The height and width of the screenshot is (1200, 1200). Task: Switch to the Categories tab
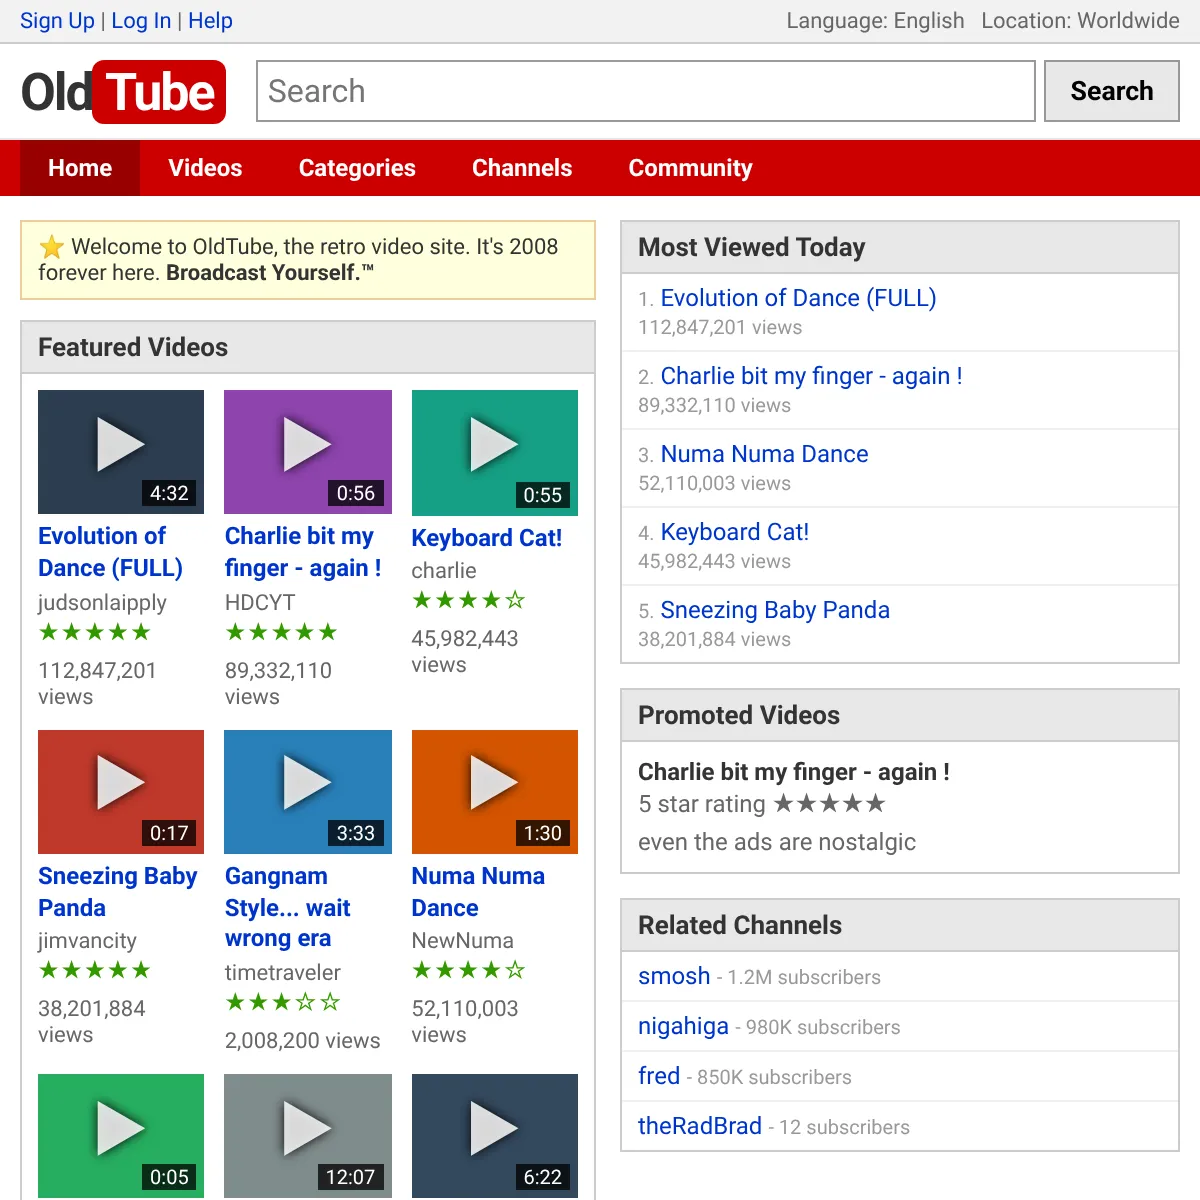(x=357, y=168)
